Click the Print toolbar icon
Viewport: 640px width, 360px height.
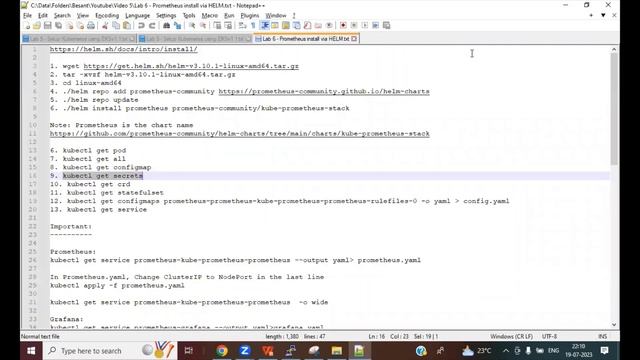coord(91,26)
